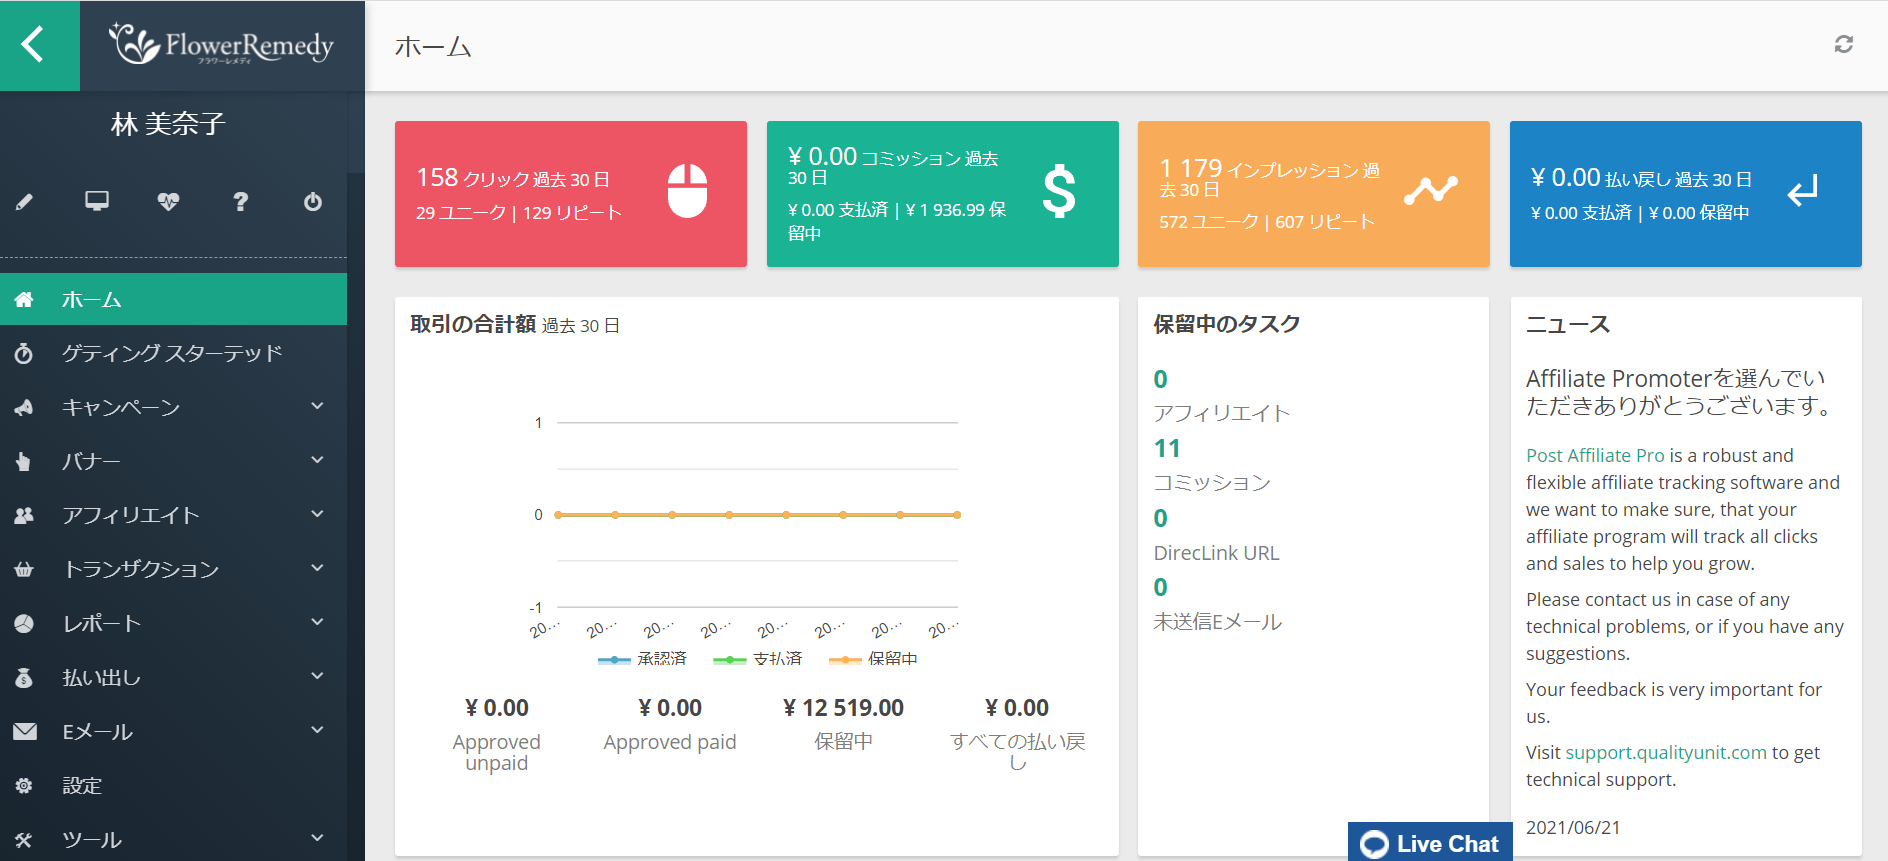
Task: Click the stopwatch Getting Started icon
Action: pos(24,353)
